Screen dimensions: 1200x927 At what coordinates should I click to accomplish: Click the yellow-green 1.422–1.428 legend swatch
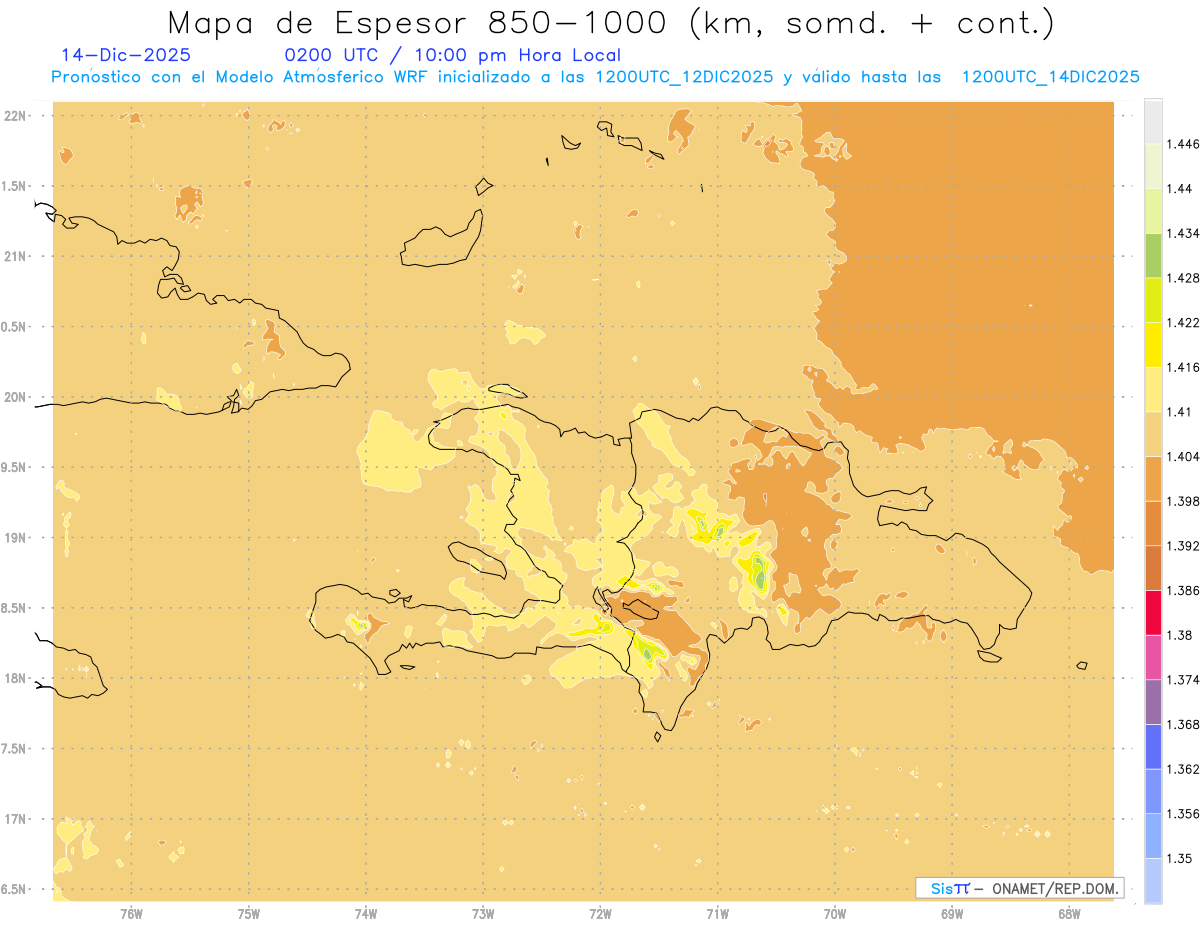[1153, 300]
